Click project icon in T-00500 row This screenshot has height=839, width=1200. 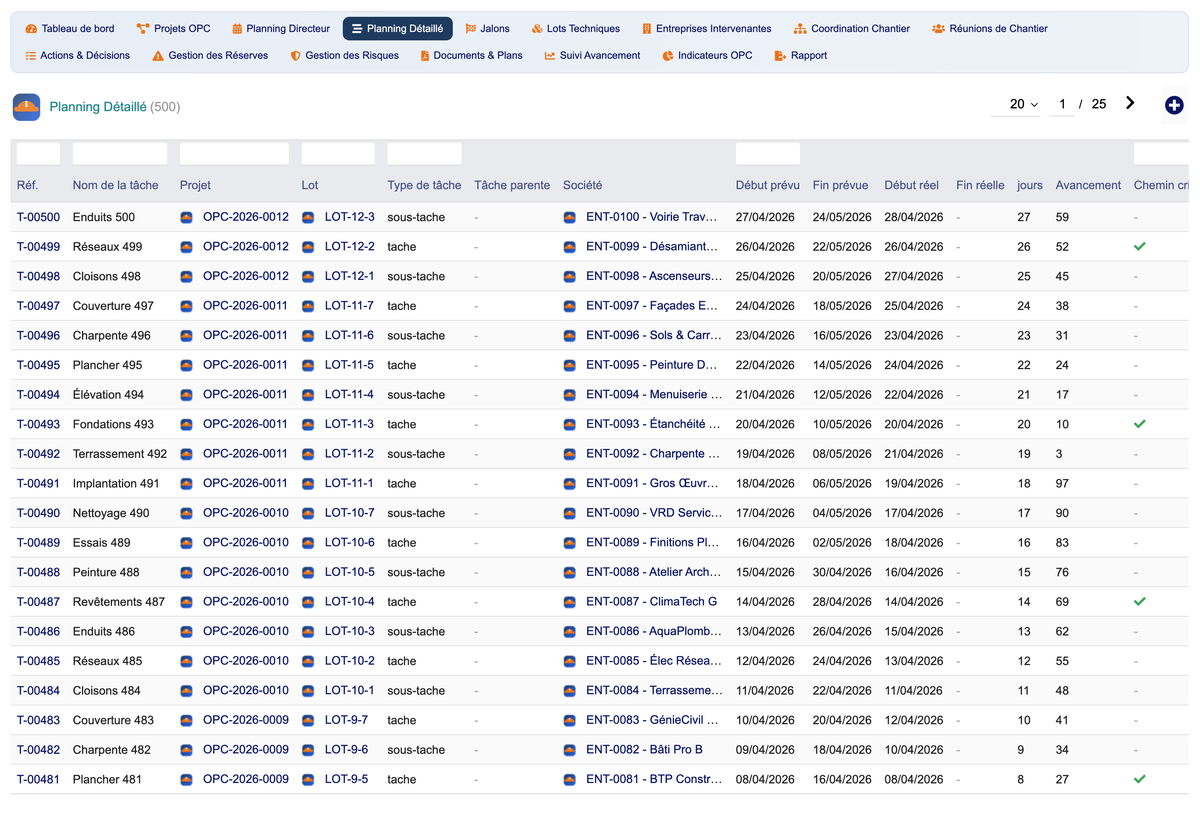pyautogui.click(x=186, y=217)
